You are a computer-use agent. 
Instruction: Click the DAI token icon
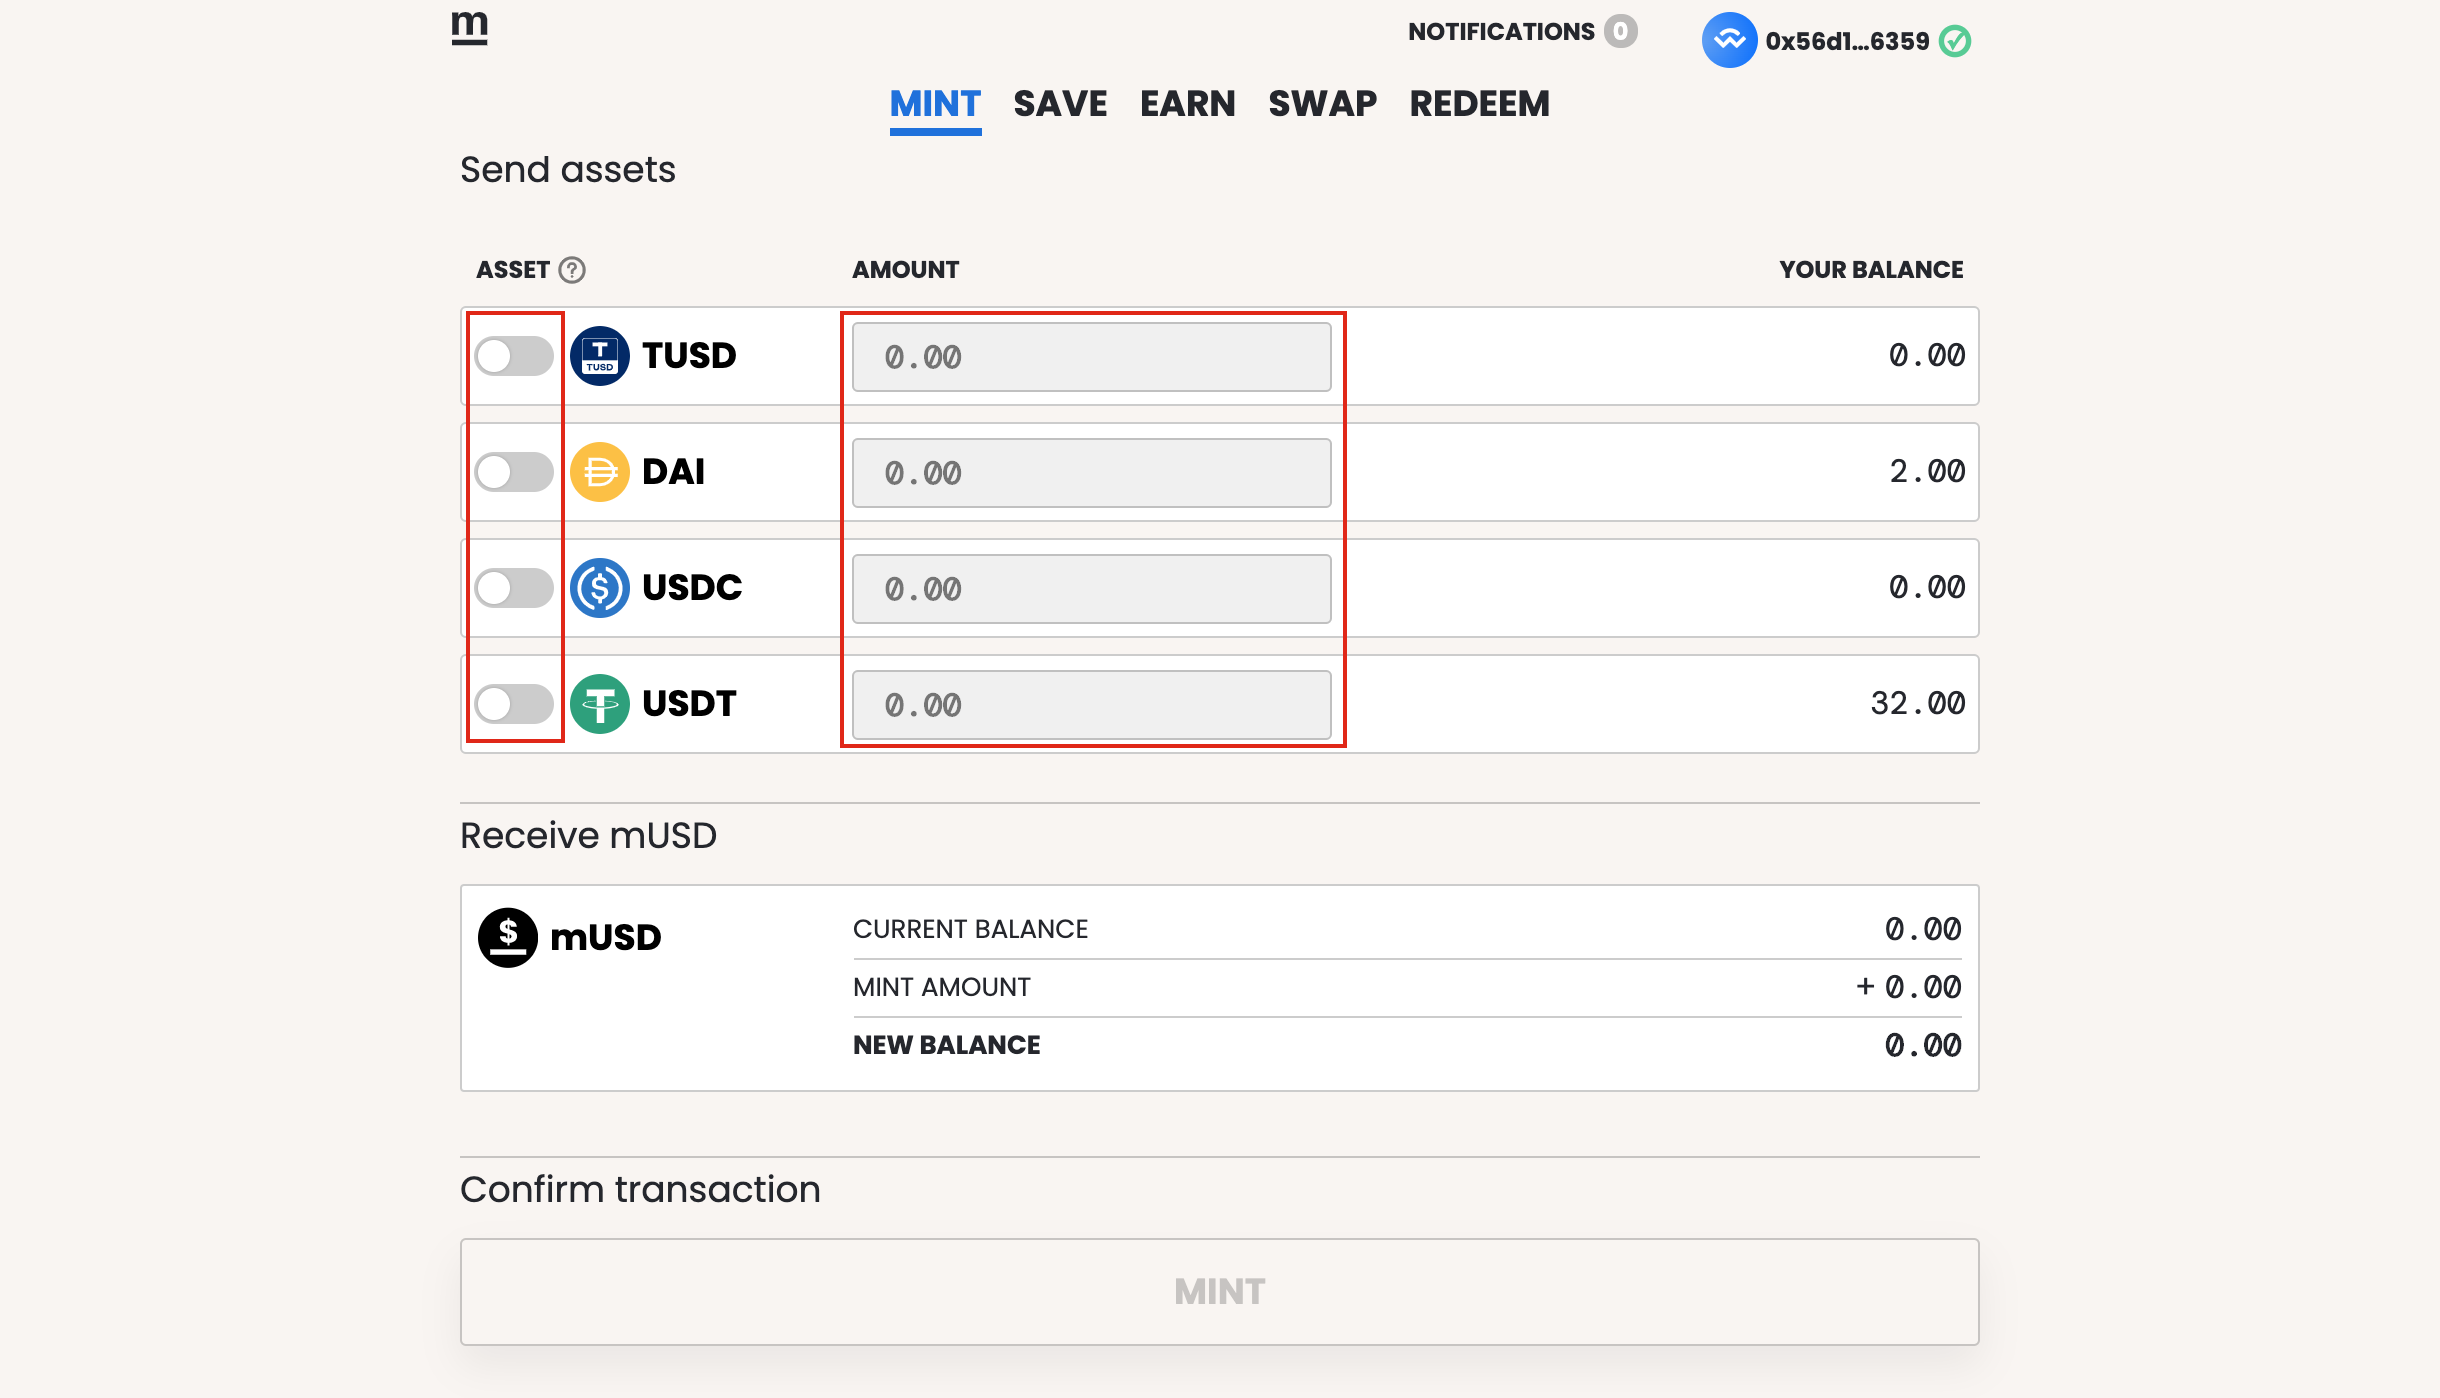click(600, 472)
